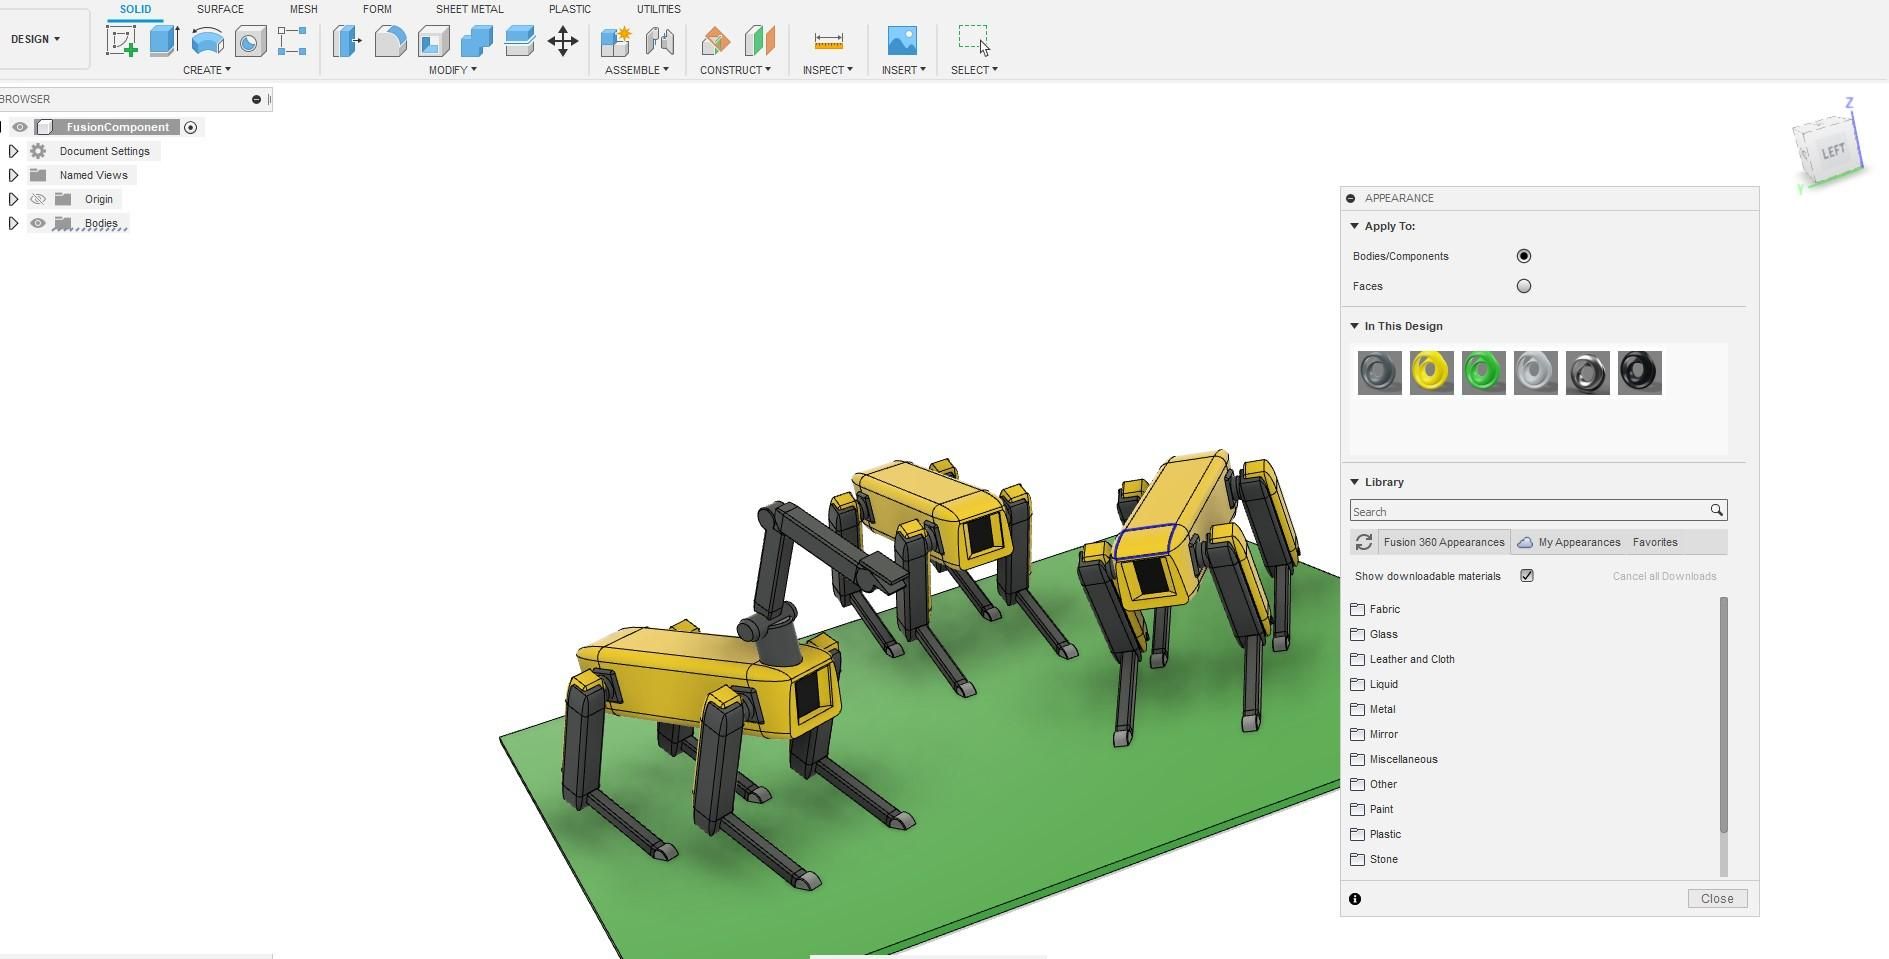This screenshot has width=1889, height=959.
Task: Activate the Move/Copy tool
Action: point(563,42)
